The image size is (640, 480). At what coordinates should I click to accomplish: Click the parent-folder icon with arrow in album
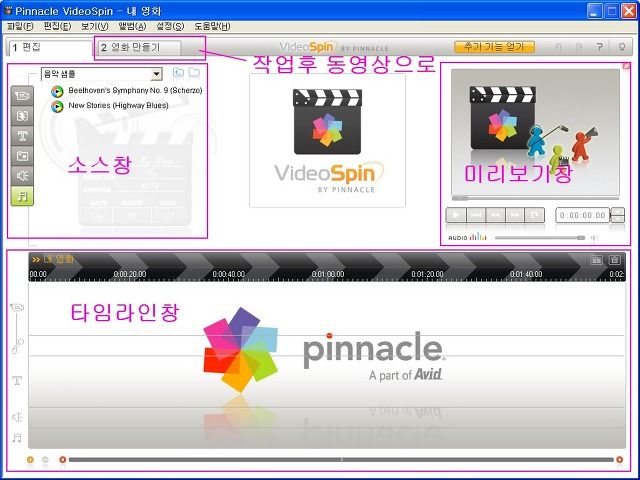click(x=178, y=73)
